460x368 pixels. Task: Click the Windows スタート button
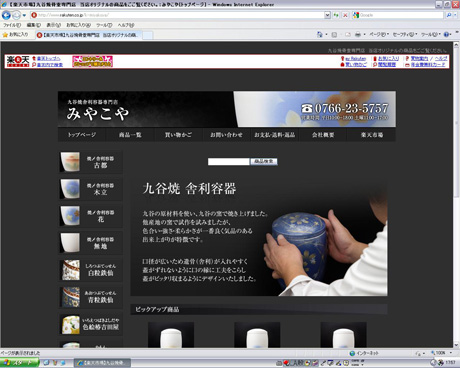coord(19,363)
